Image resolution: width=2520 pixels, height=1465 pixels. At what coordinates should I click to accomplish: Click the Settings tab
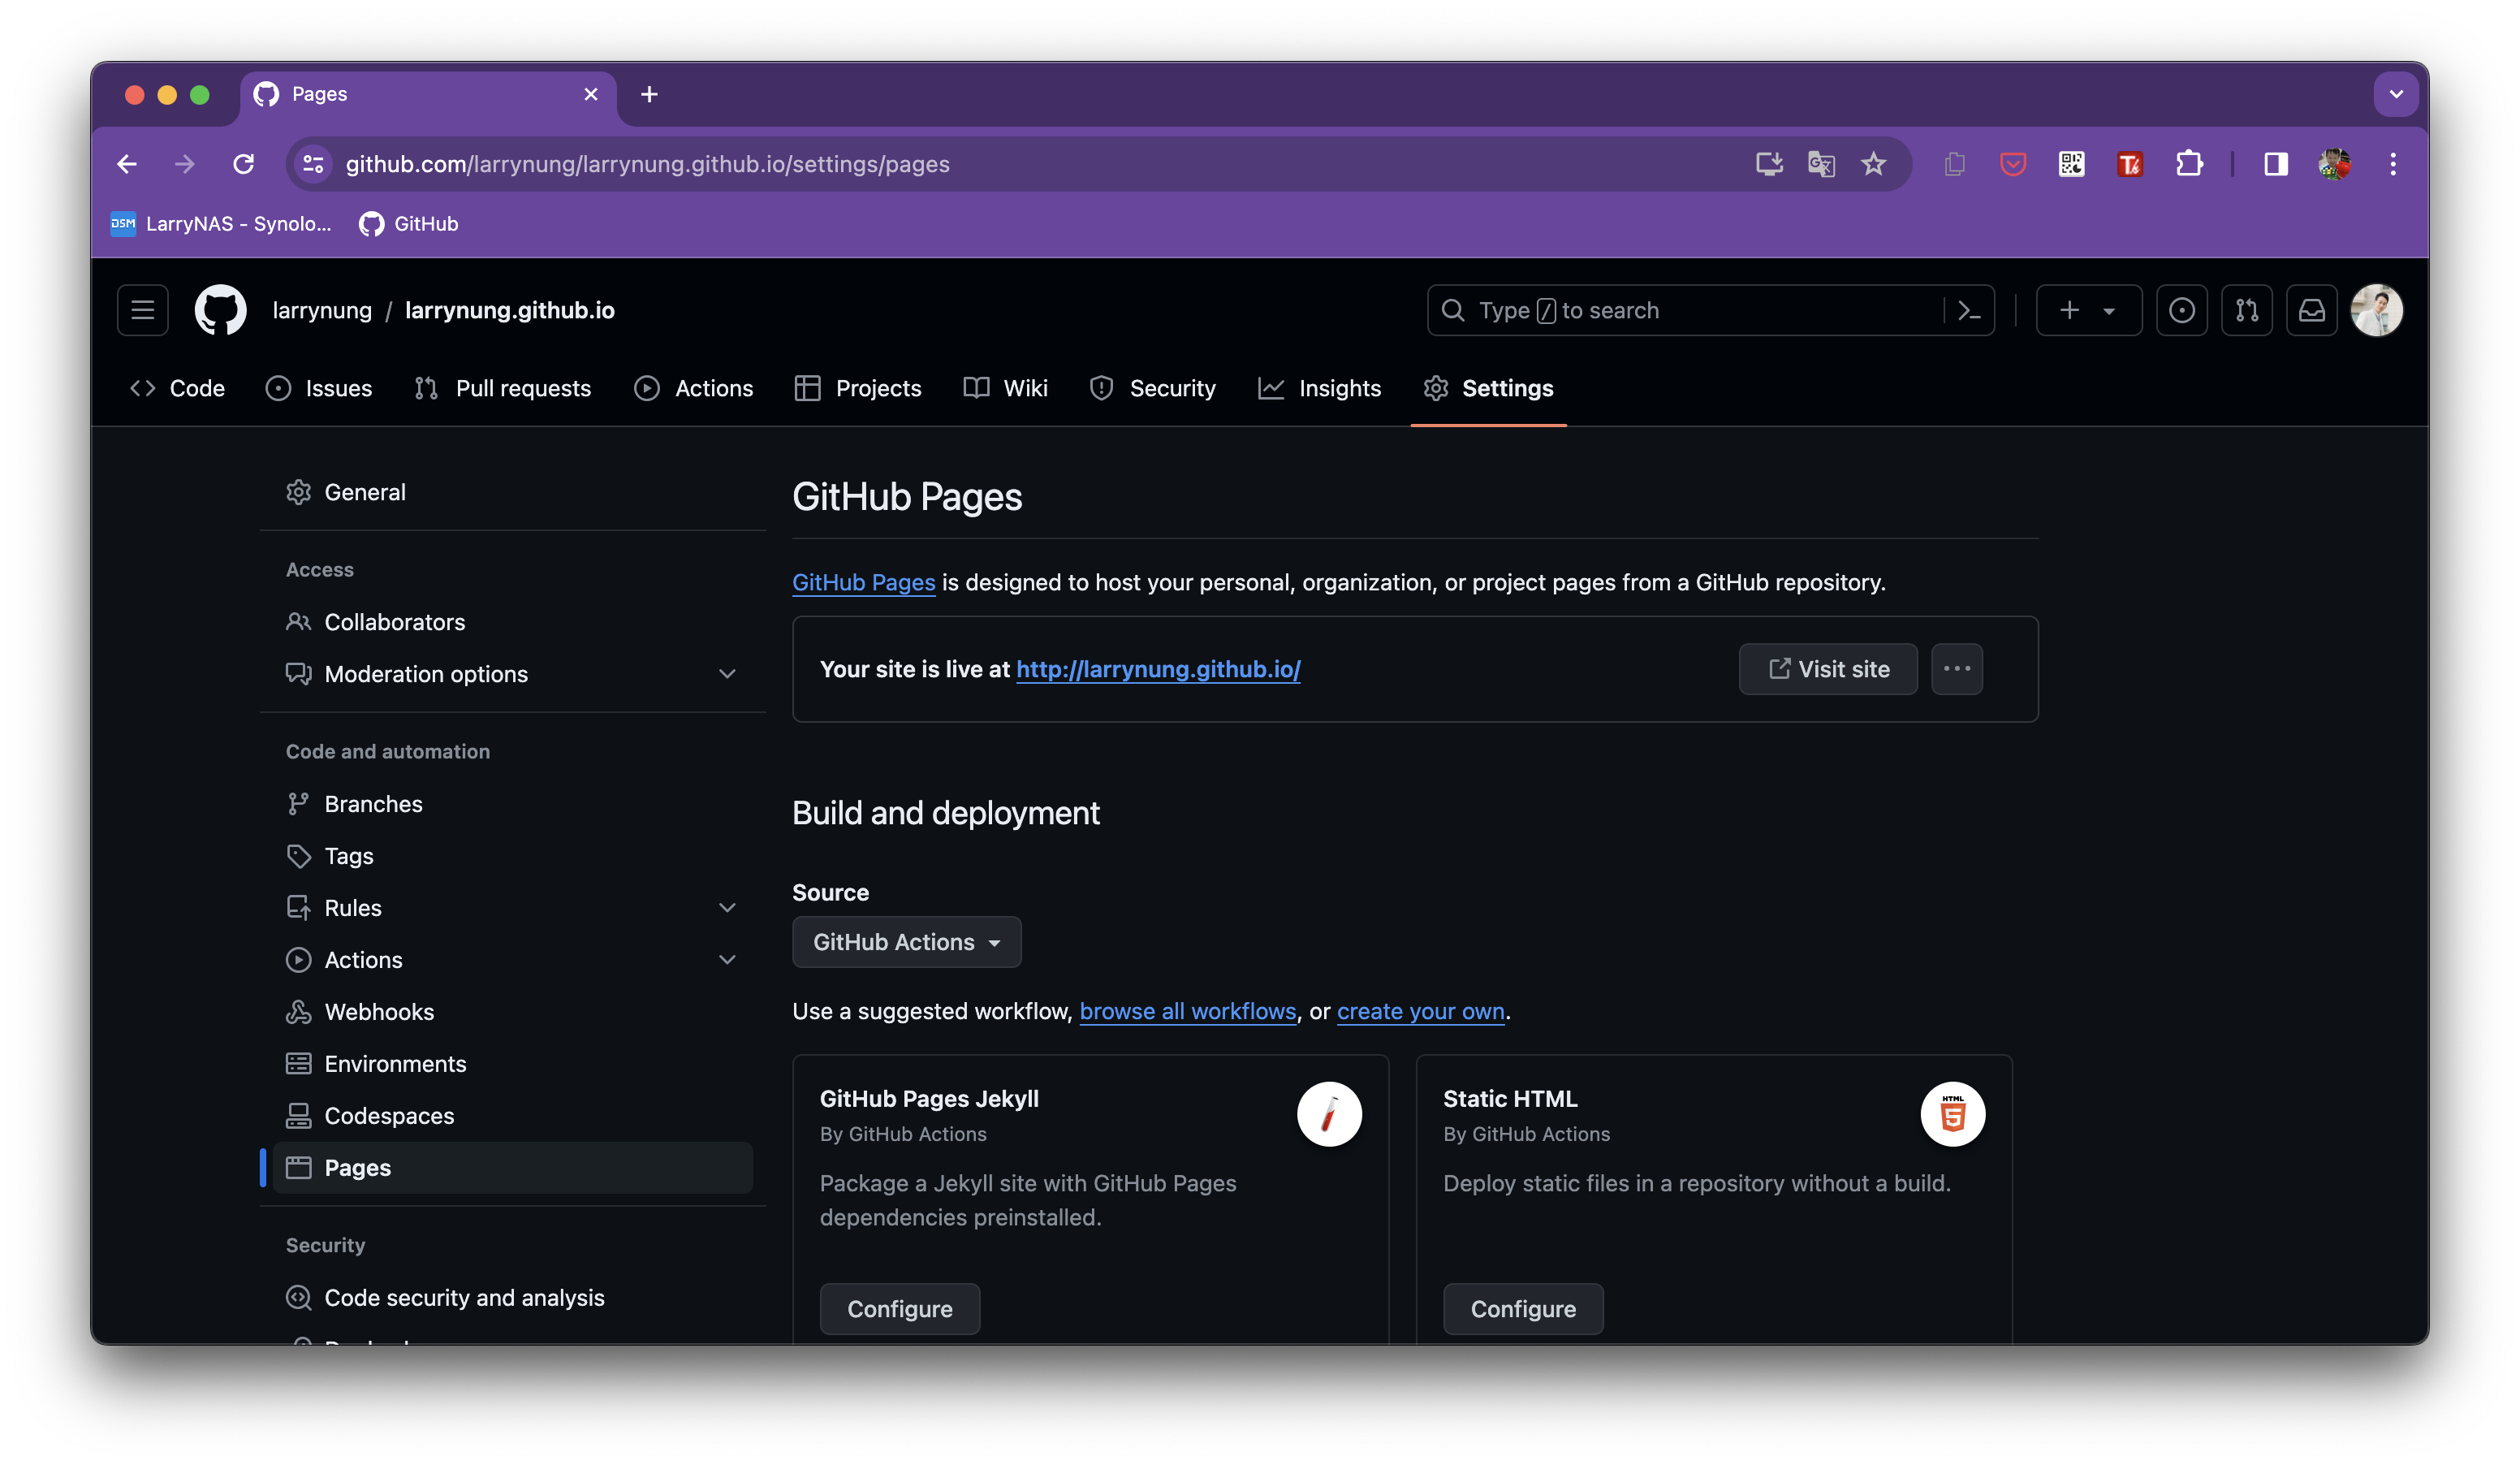1488,388
